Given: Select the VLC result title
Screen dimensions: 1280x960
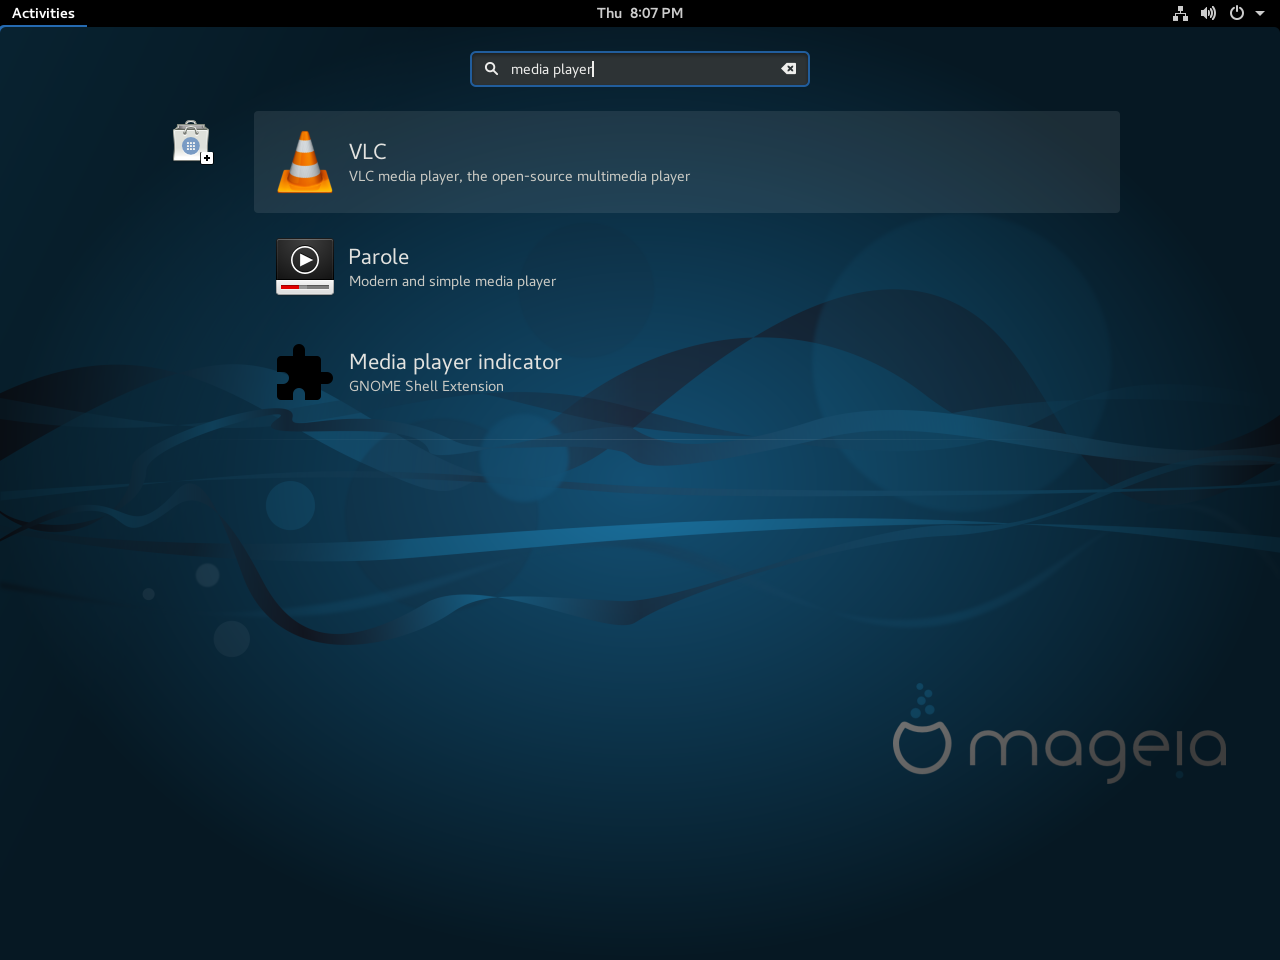Looking at the screenshot, I should click(x=368, y=151).
